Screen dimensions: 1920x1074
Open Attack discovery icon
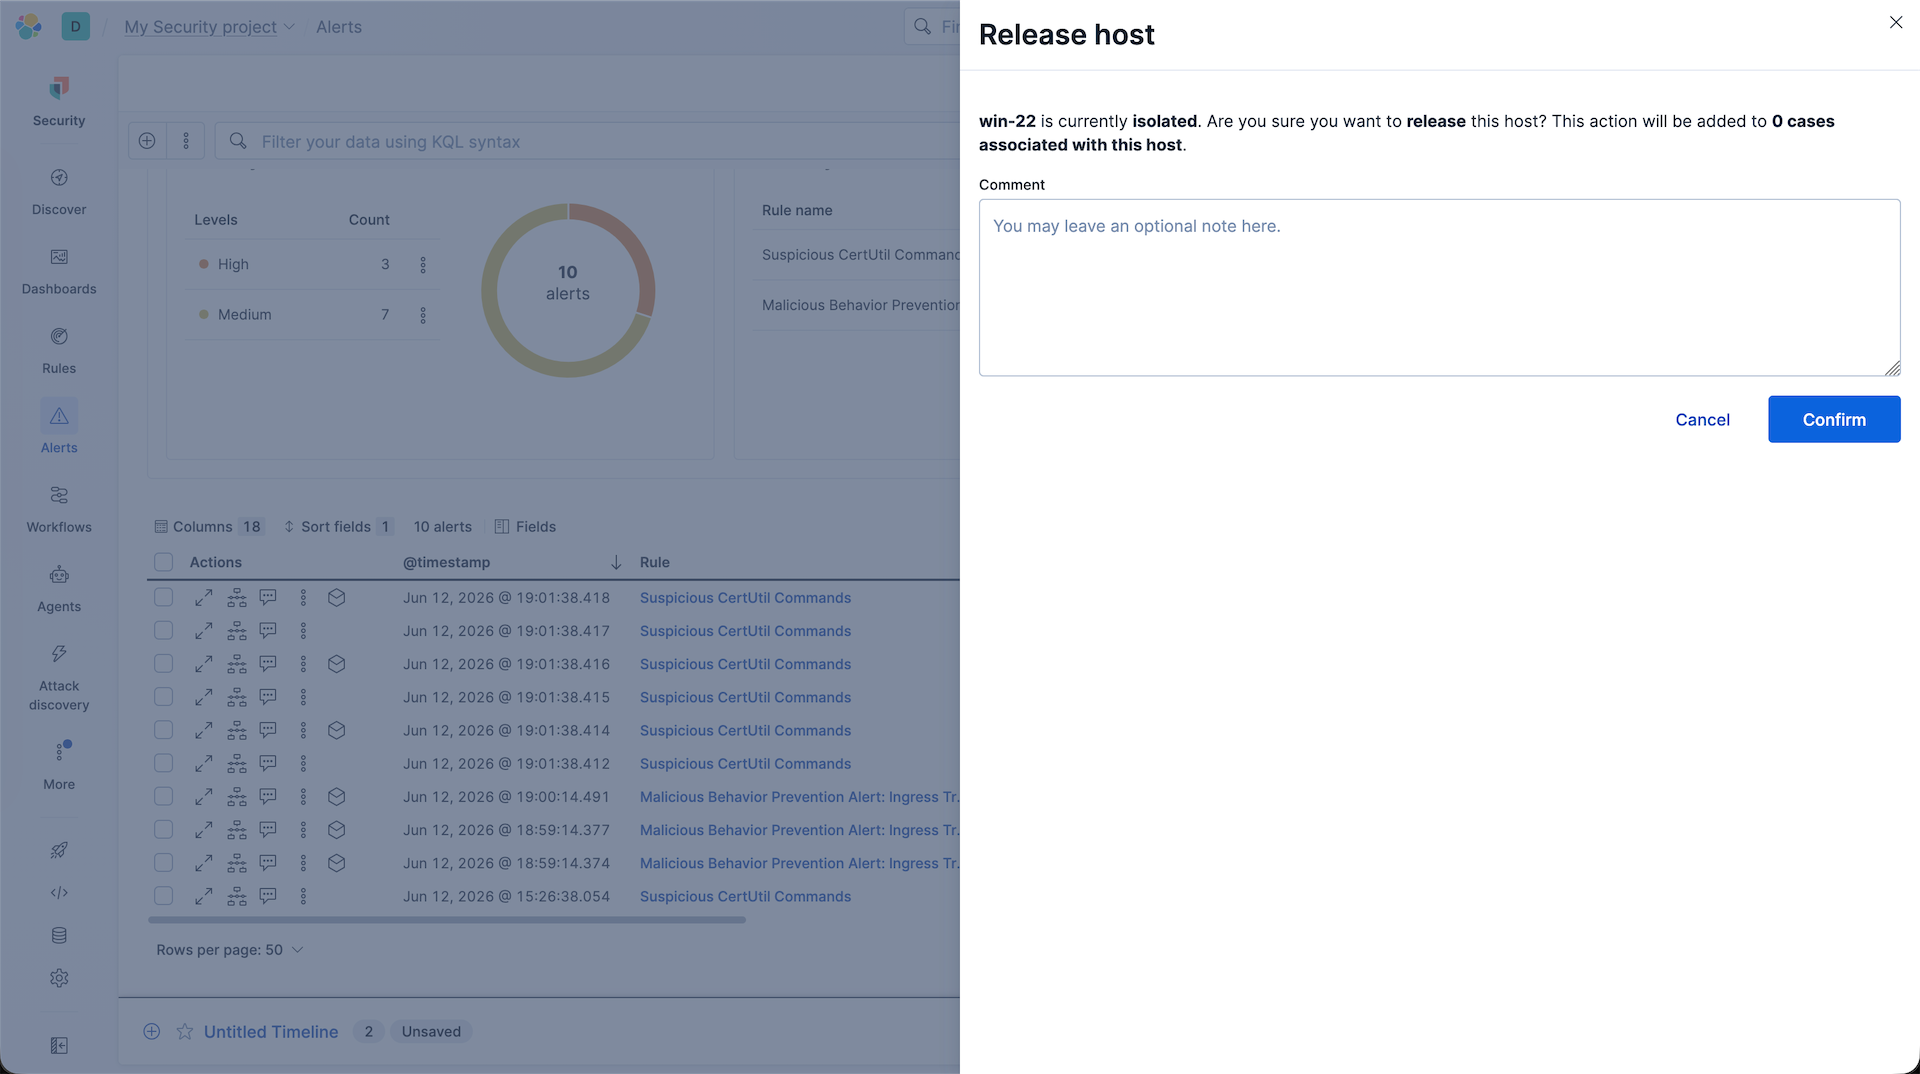(x=59, y=677)
